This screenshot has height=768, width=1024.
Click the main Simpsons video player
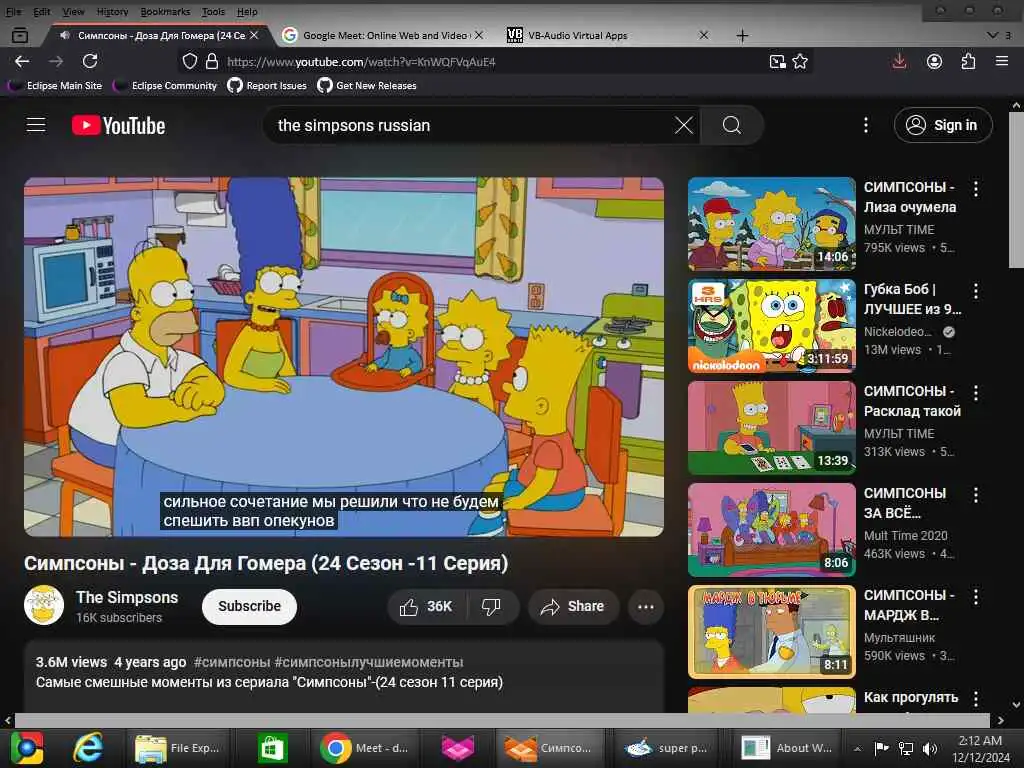344,357
